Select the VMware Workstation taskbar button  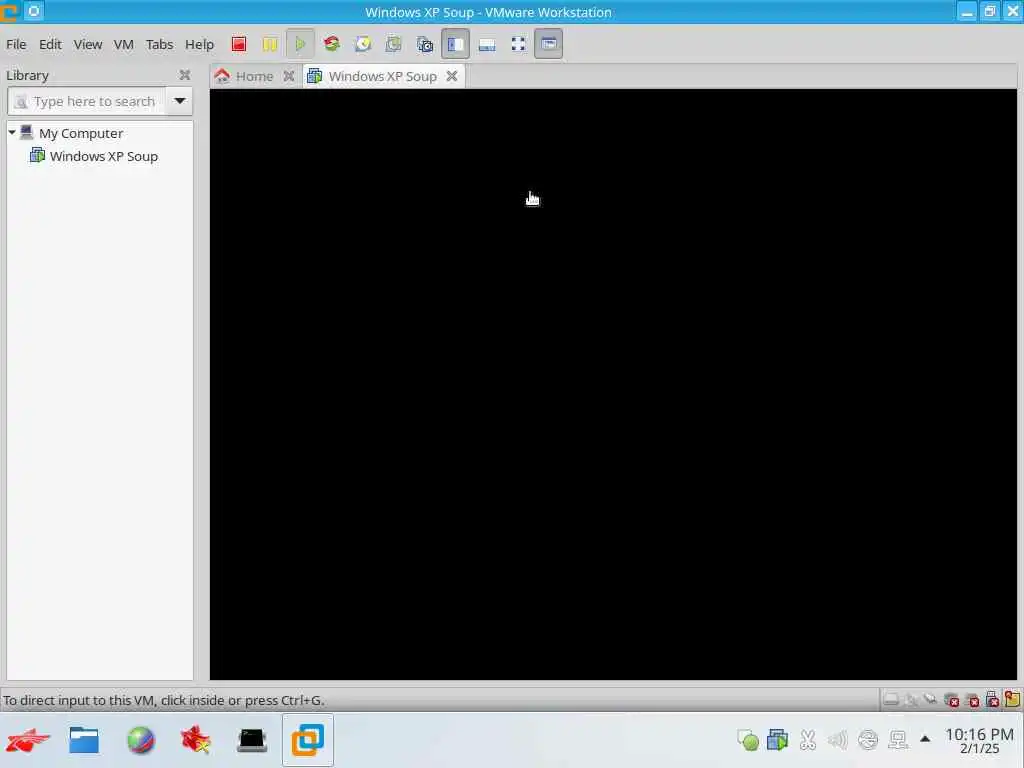[308, 740]
